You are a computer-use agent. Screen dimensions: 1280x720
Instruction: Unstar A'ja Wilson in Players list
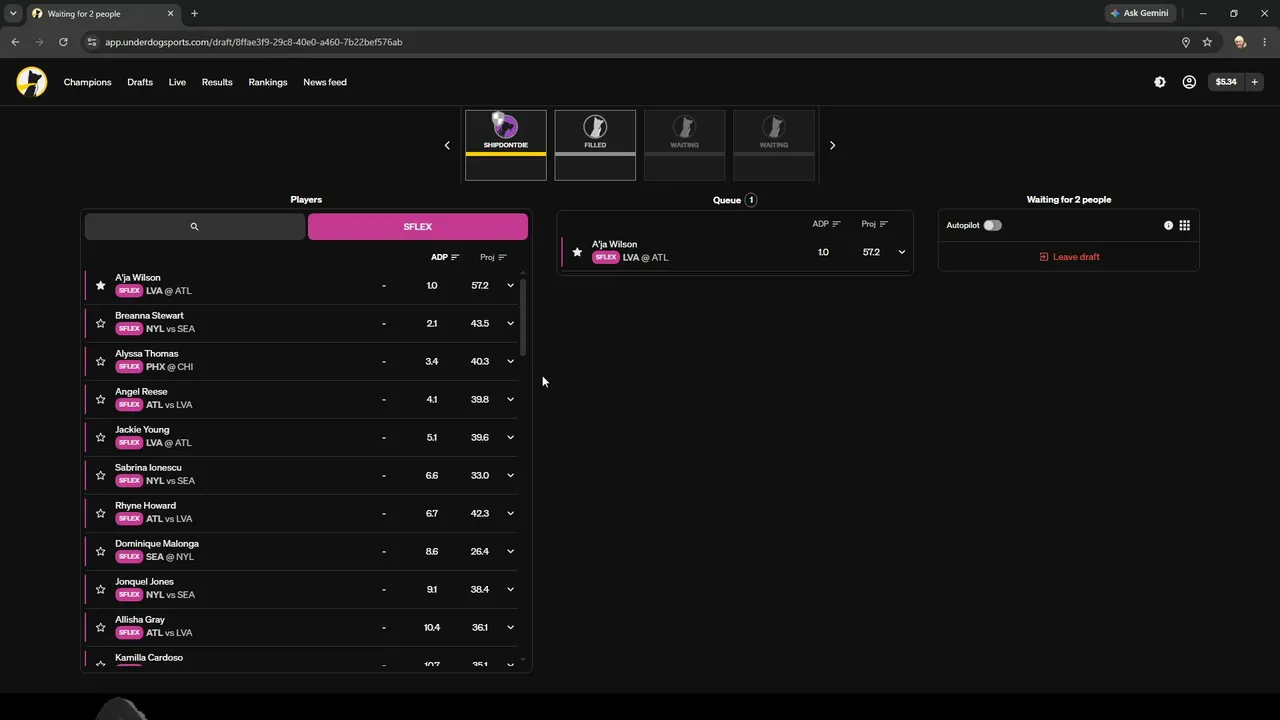coord(100,285)
